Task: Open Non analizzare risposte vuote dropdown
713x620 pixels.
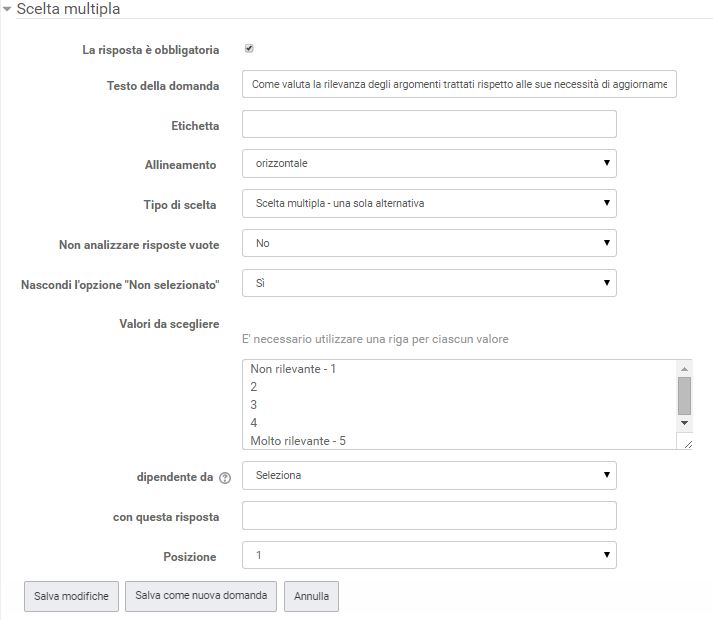Action: pos(429,243)
